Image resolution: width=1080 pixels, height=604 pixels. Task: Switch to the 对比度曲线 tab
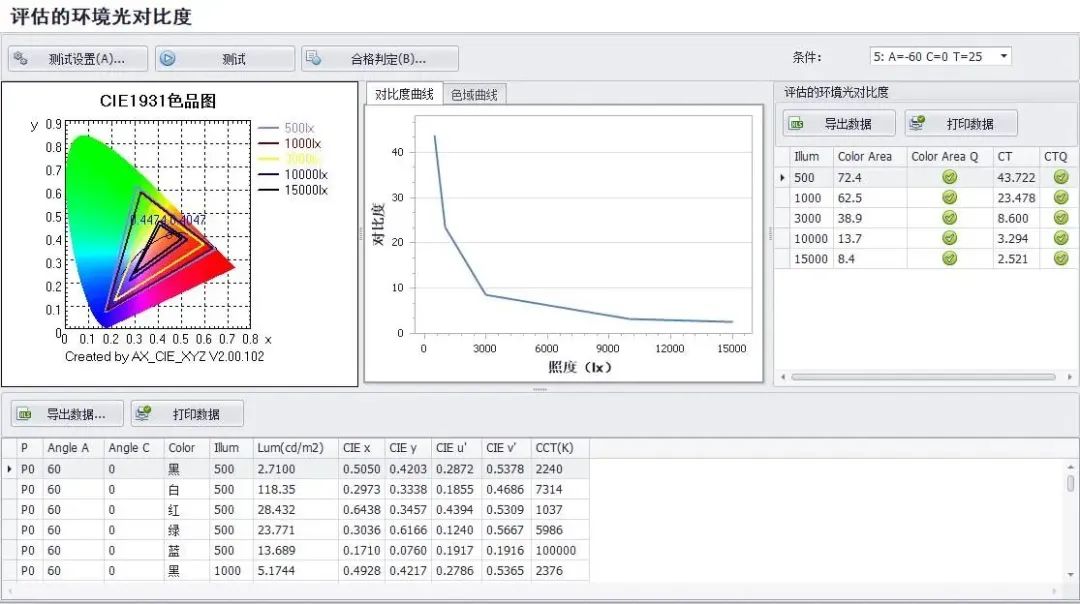(x=404, y=94)
